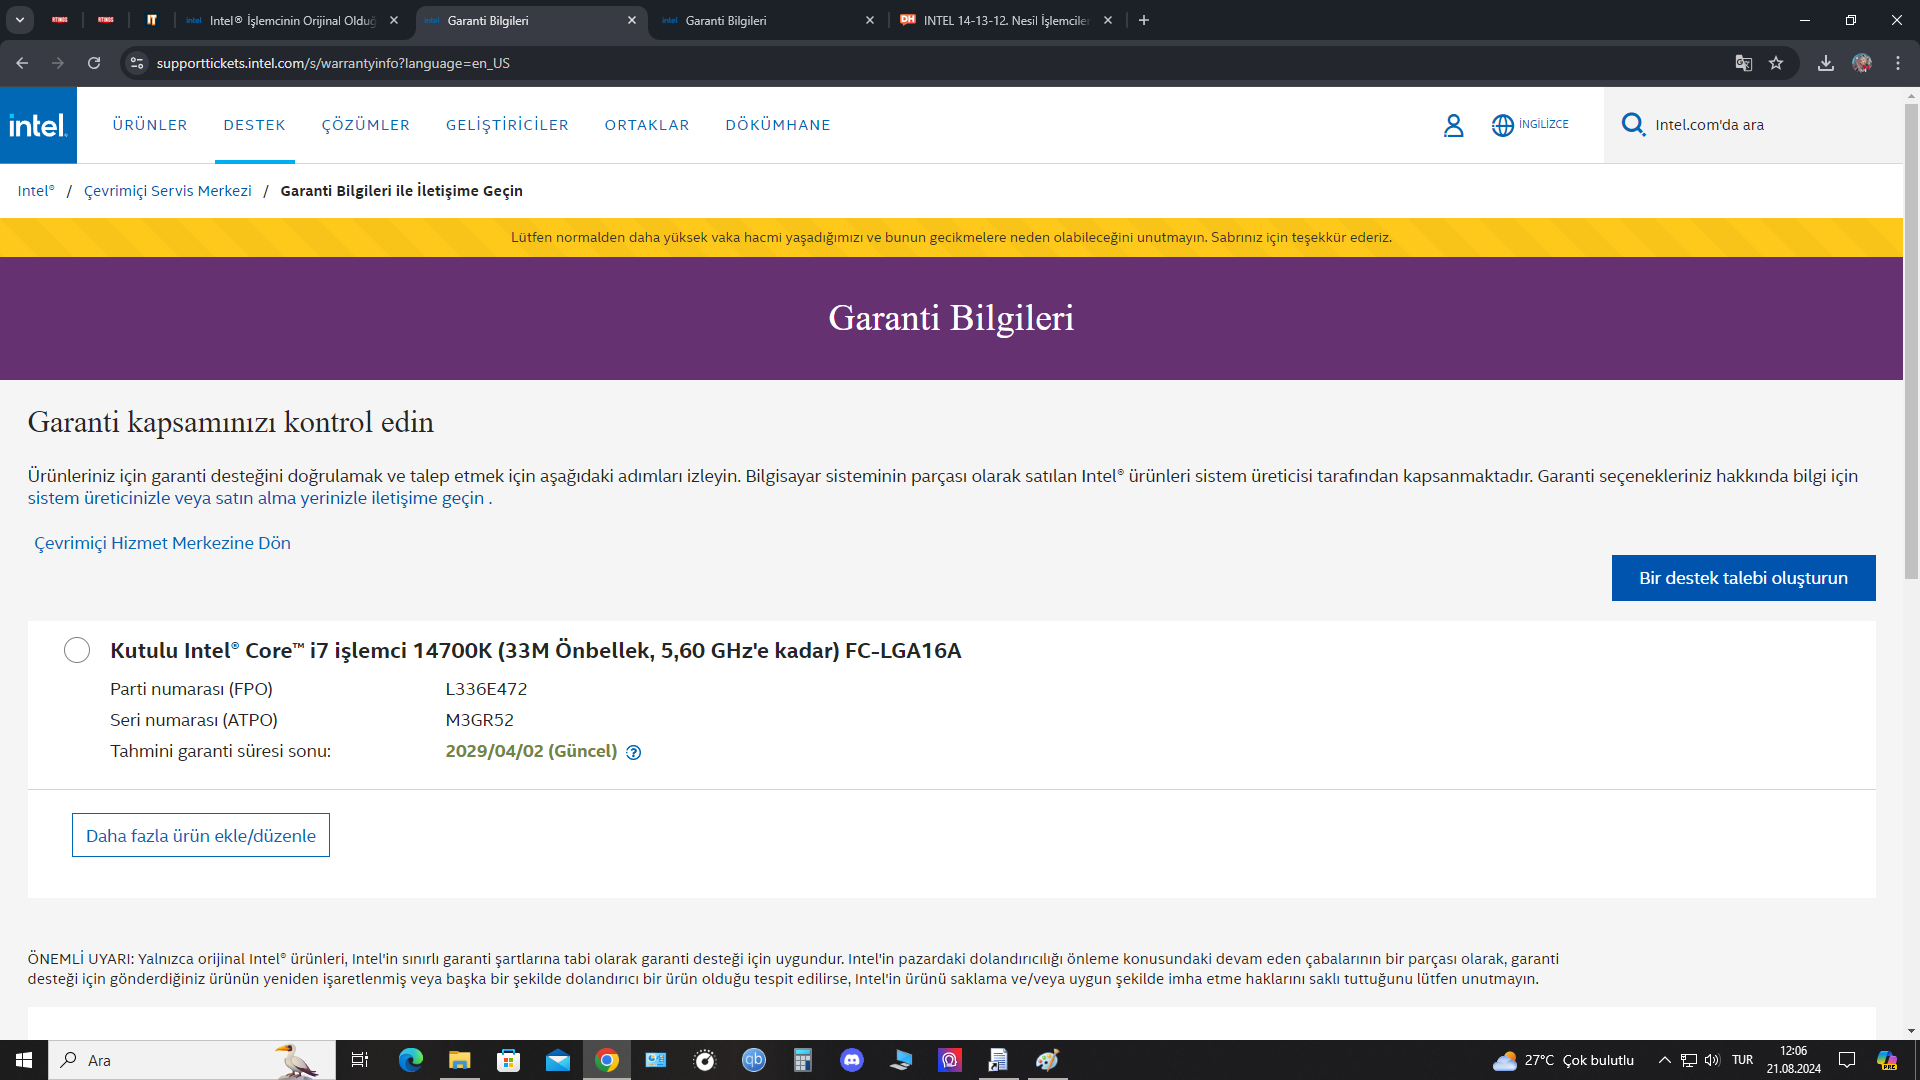Screen dimensions: 1920x1080
Task: Click the volume icon in system tray
Action: (1712, 1060)
